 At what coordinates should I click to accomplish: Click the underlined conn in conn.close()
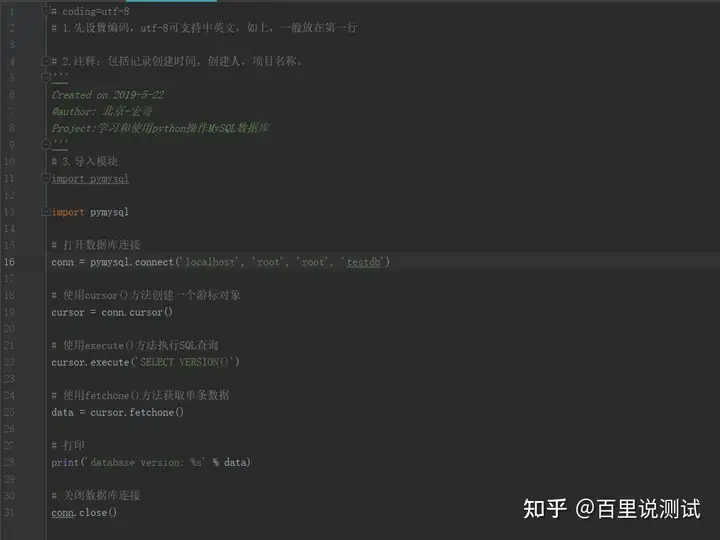[63, 512]
